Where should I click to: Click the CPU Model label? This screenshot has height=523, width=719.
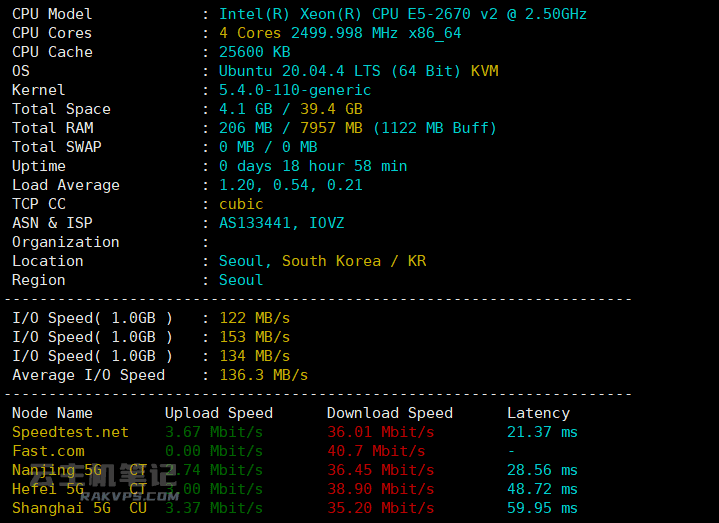[x=52, y=14]
